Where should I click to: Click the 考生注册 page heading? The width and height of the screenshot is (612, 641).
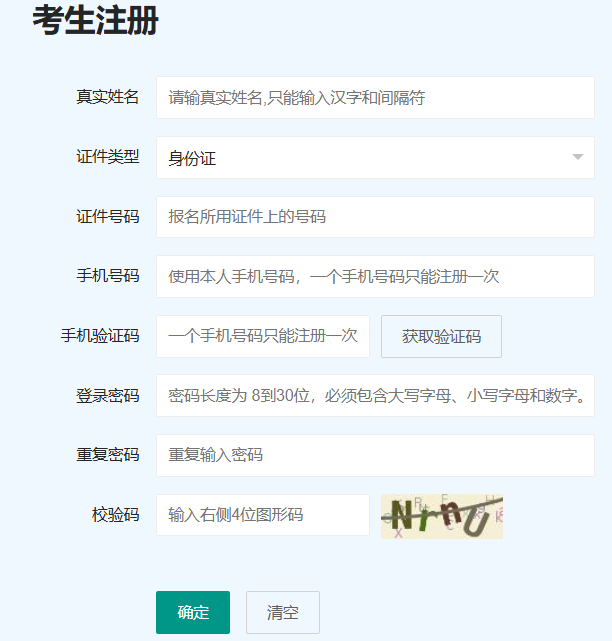(95, 20)
